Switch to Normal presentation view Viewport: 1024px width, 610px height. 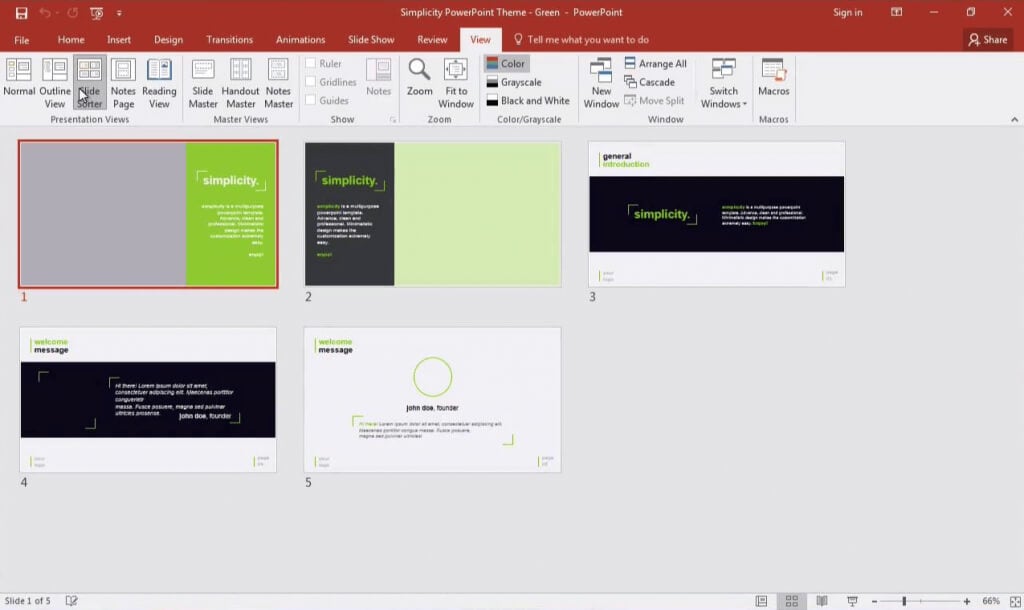19,80
